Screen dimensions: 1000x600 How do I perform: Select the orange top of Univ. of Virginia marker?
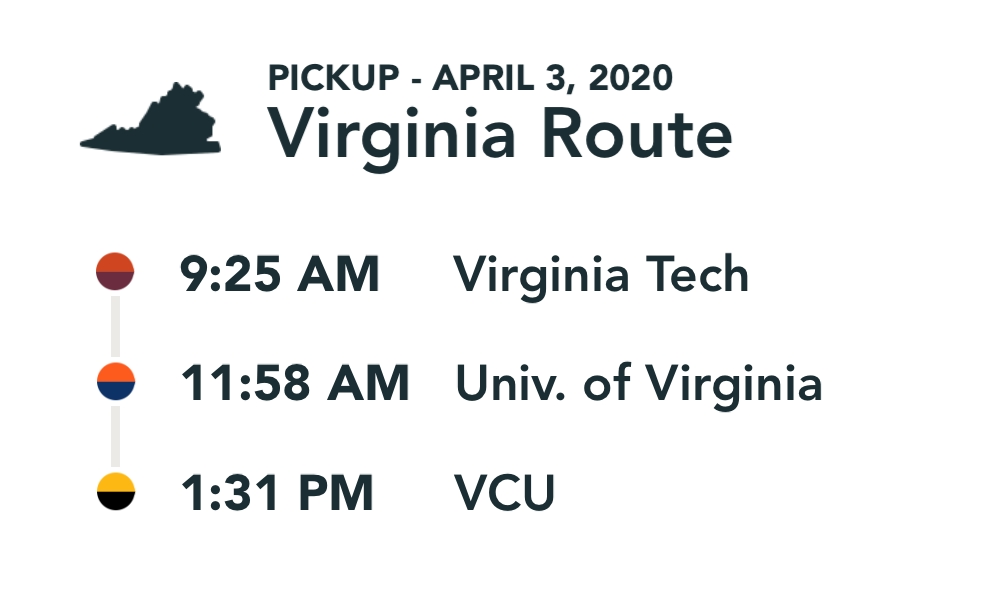(x=115, y=373)
